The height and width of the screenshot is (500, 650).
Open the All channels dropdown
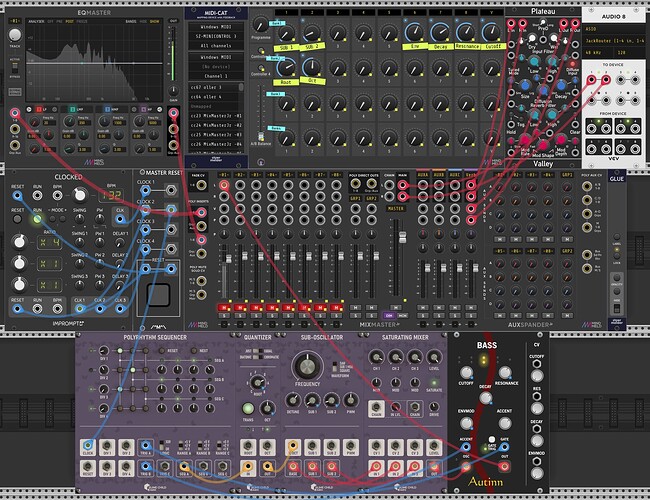(x=216, y=46)
